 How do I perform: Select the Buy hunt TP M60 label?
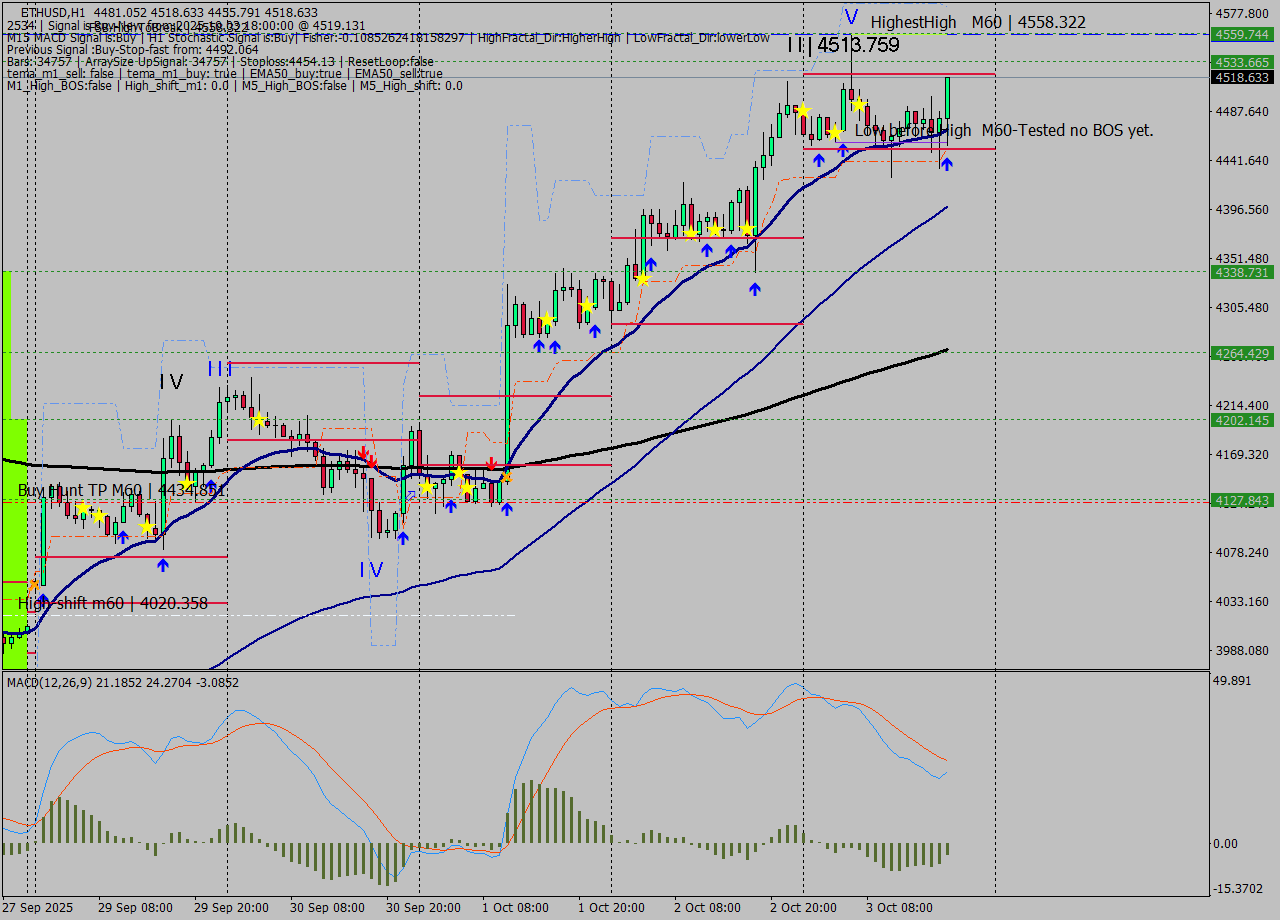click(120, 490)
